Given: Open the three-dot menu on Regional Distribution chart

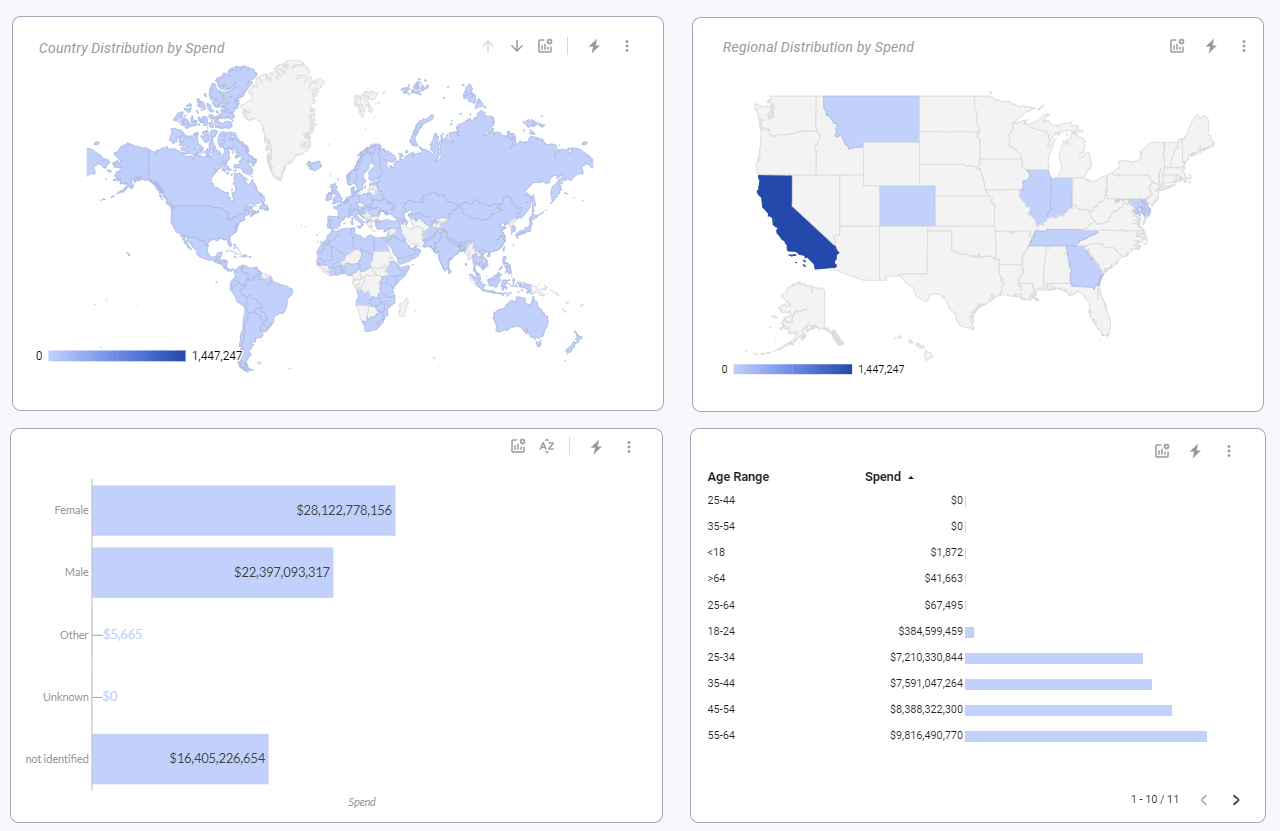Looking at the screenshot, I should point(1244,45).
